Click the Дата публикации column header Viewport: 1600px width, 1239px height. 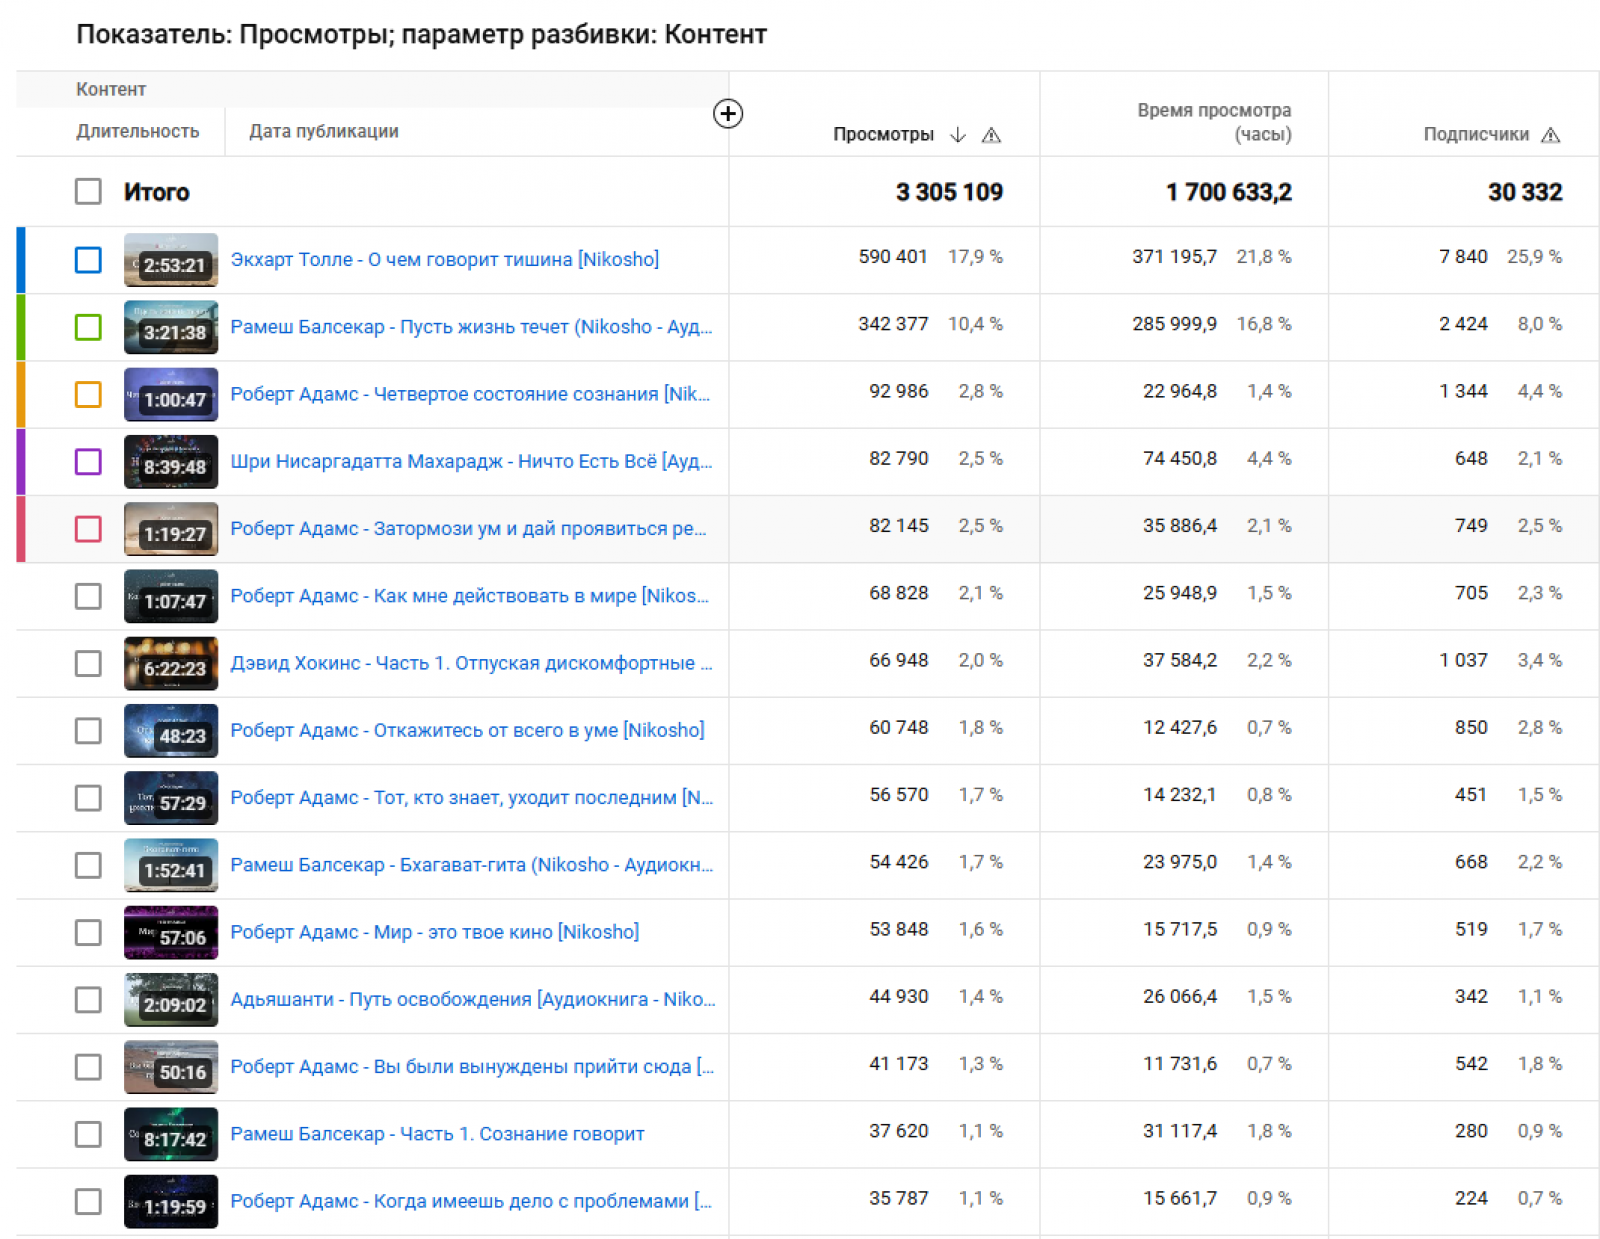(323, 131)
